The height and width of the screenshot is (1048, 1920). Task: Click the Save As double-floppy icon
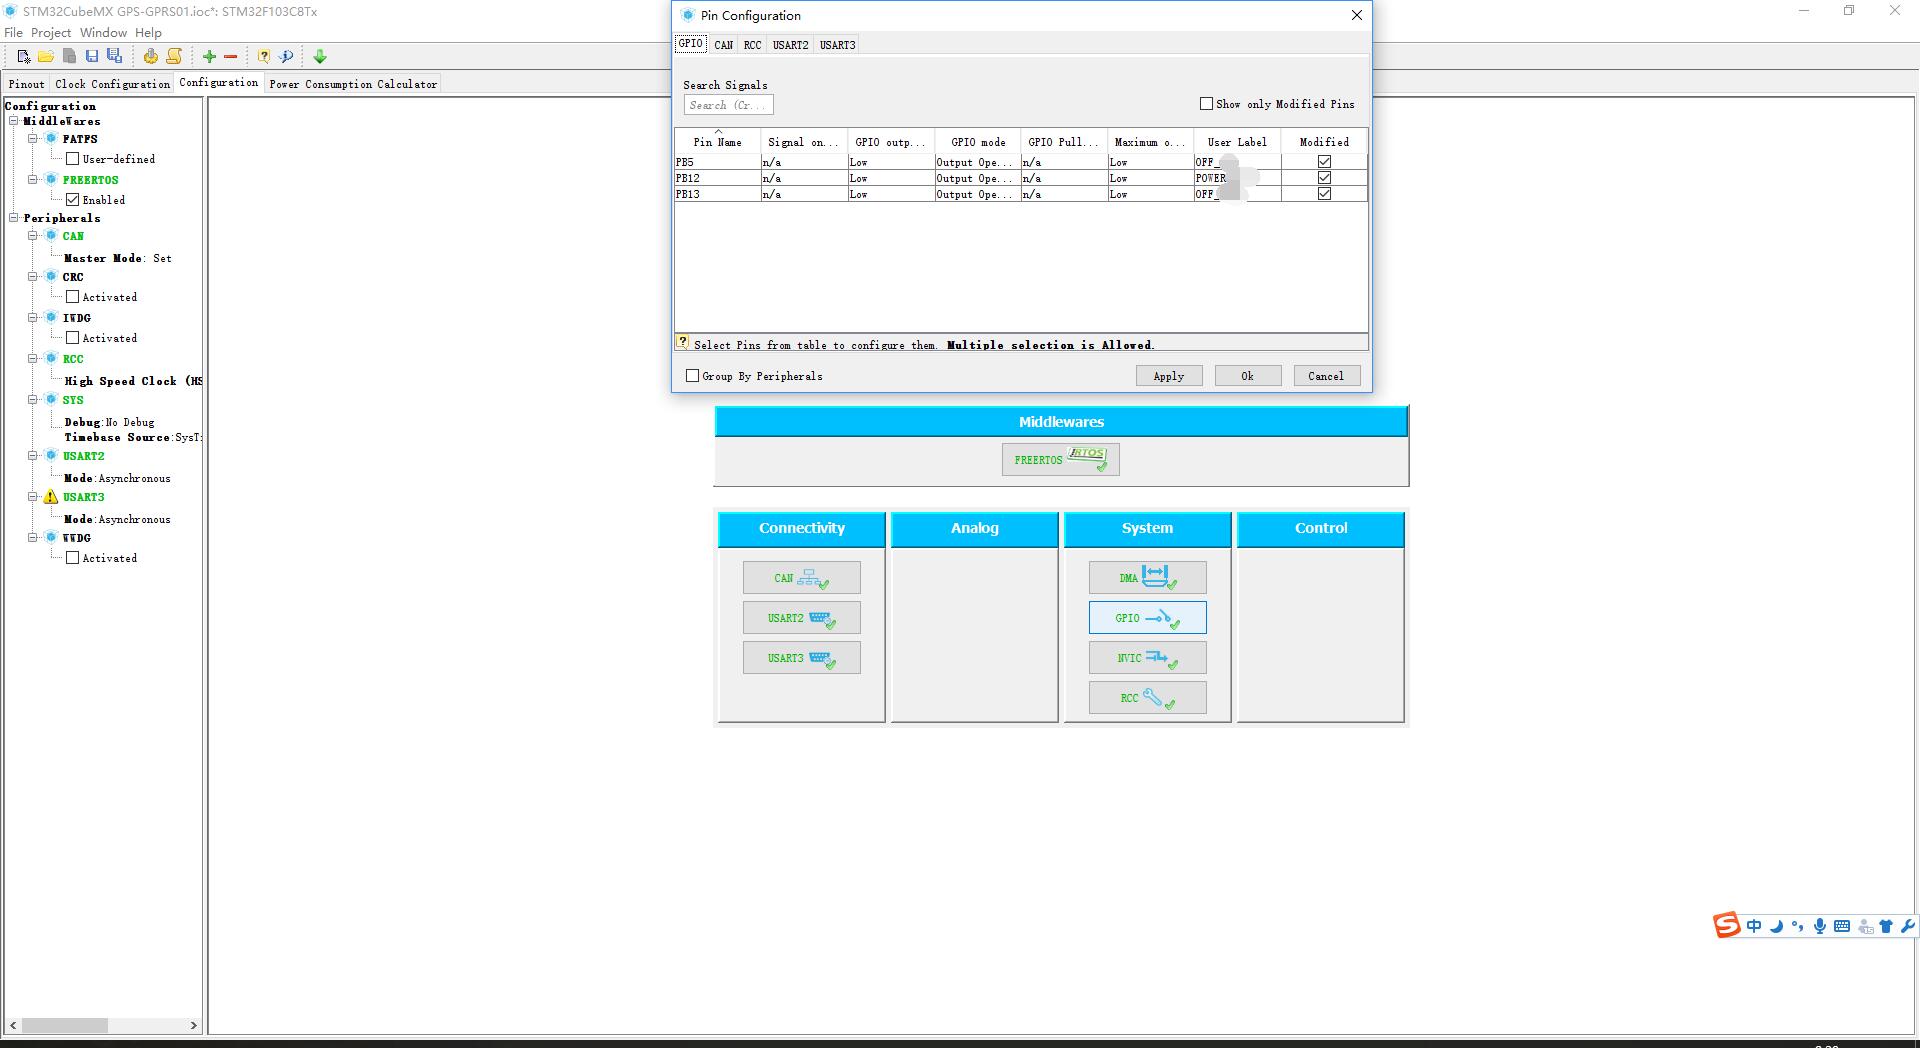click(114, 56)
